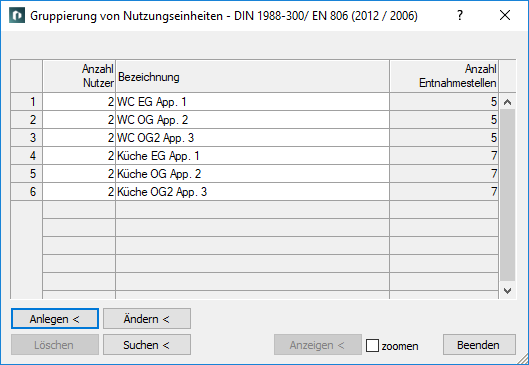This screenshot has height=365, width=529.
Task: Click the Anzahl Nutzer column header
Action: (79, 76)
